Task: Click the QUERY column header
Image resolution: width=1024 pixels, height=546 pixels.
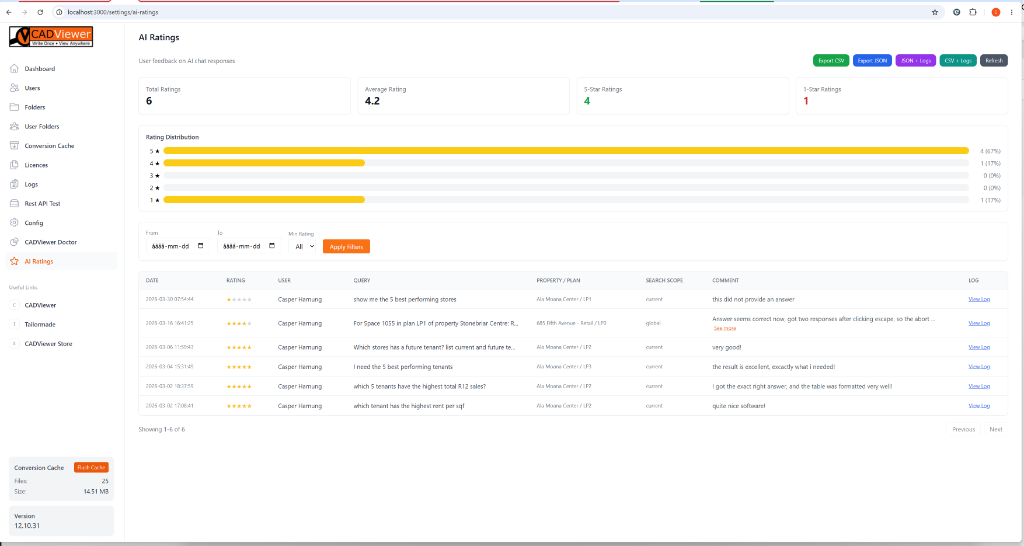Action: 362,280
